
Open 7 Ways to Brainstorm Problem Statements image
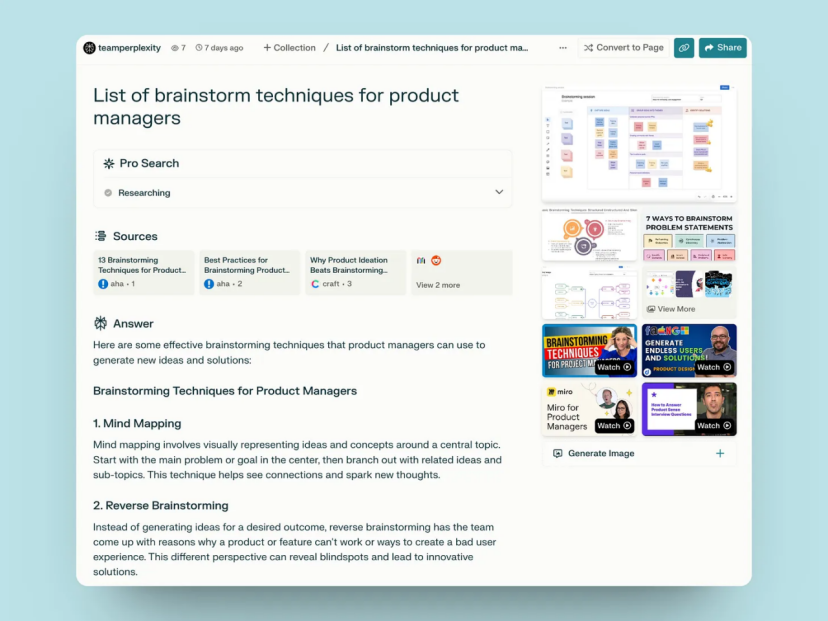[689, 235]
